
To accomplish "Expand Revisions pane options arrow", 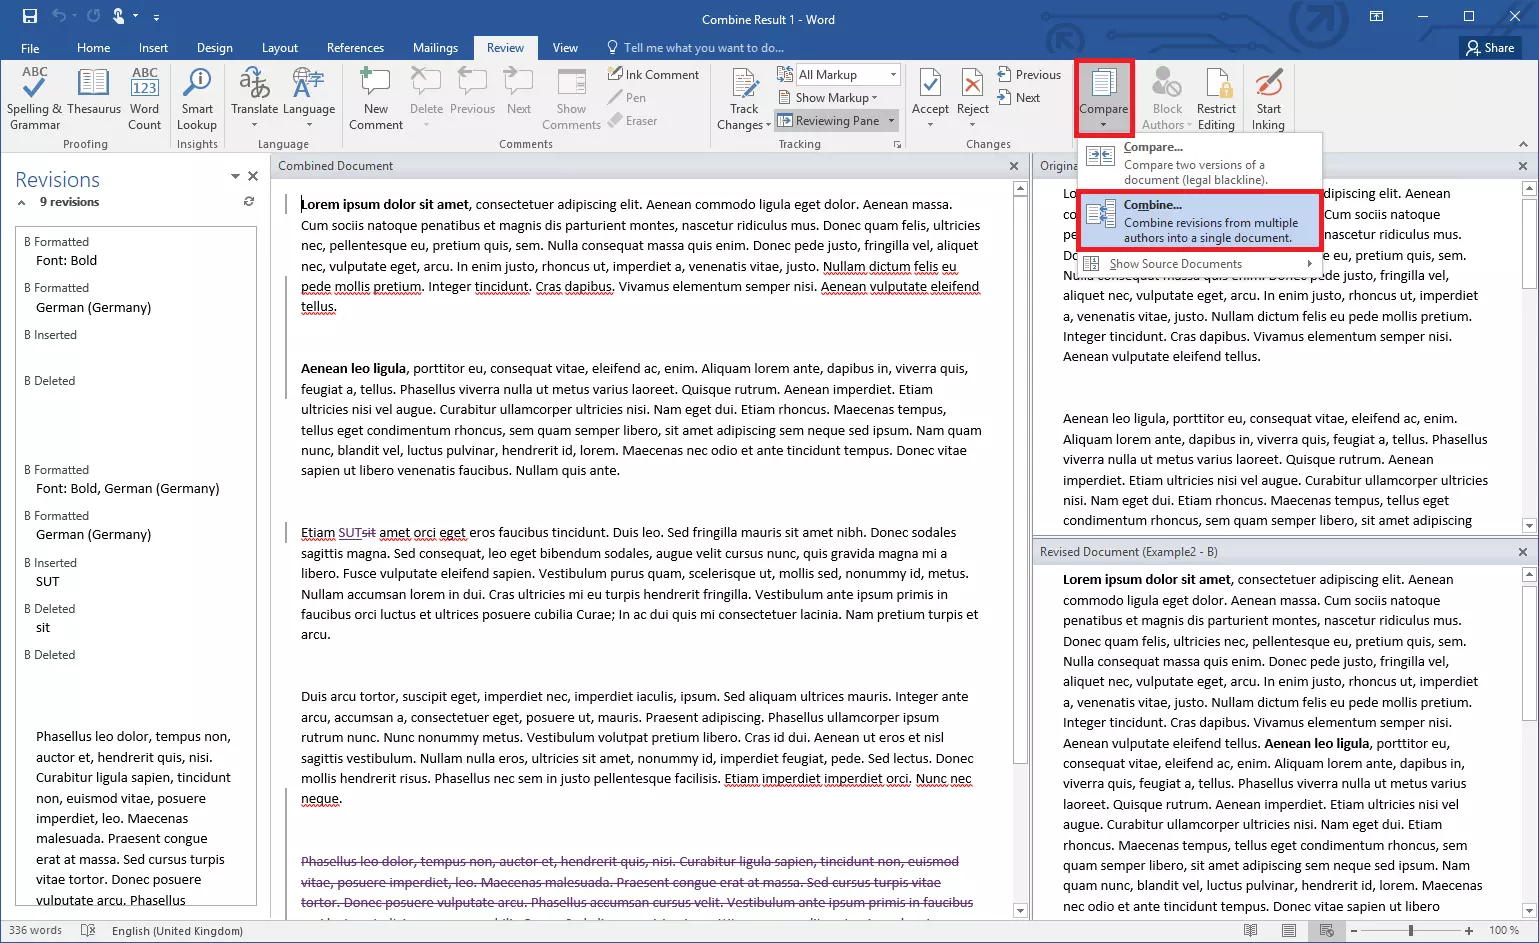I will tap(235, 176).
